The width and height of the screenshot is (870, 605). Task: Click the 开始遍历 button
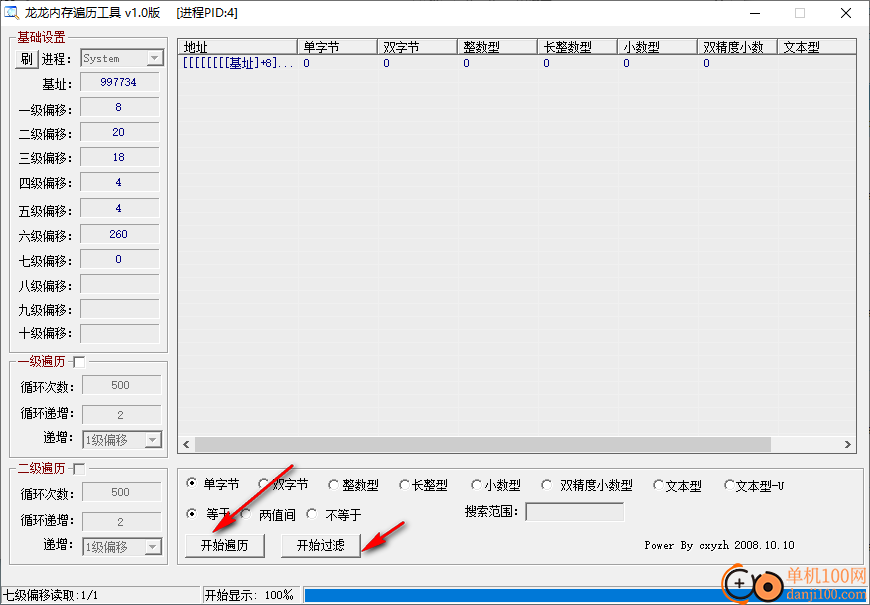tap(225, 546)
